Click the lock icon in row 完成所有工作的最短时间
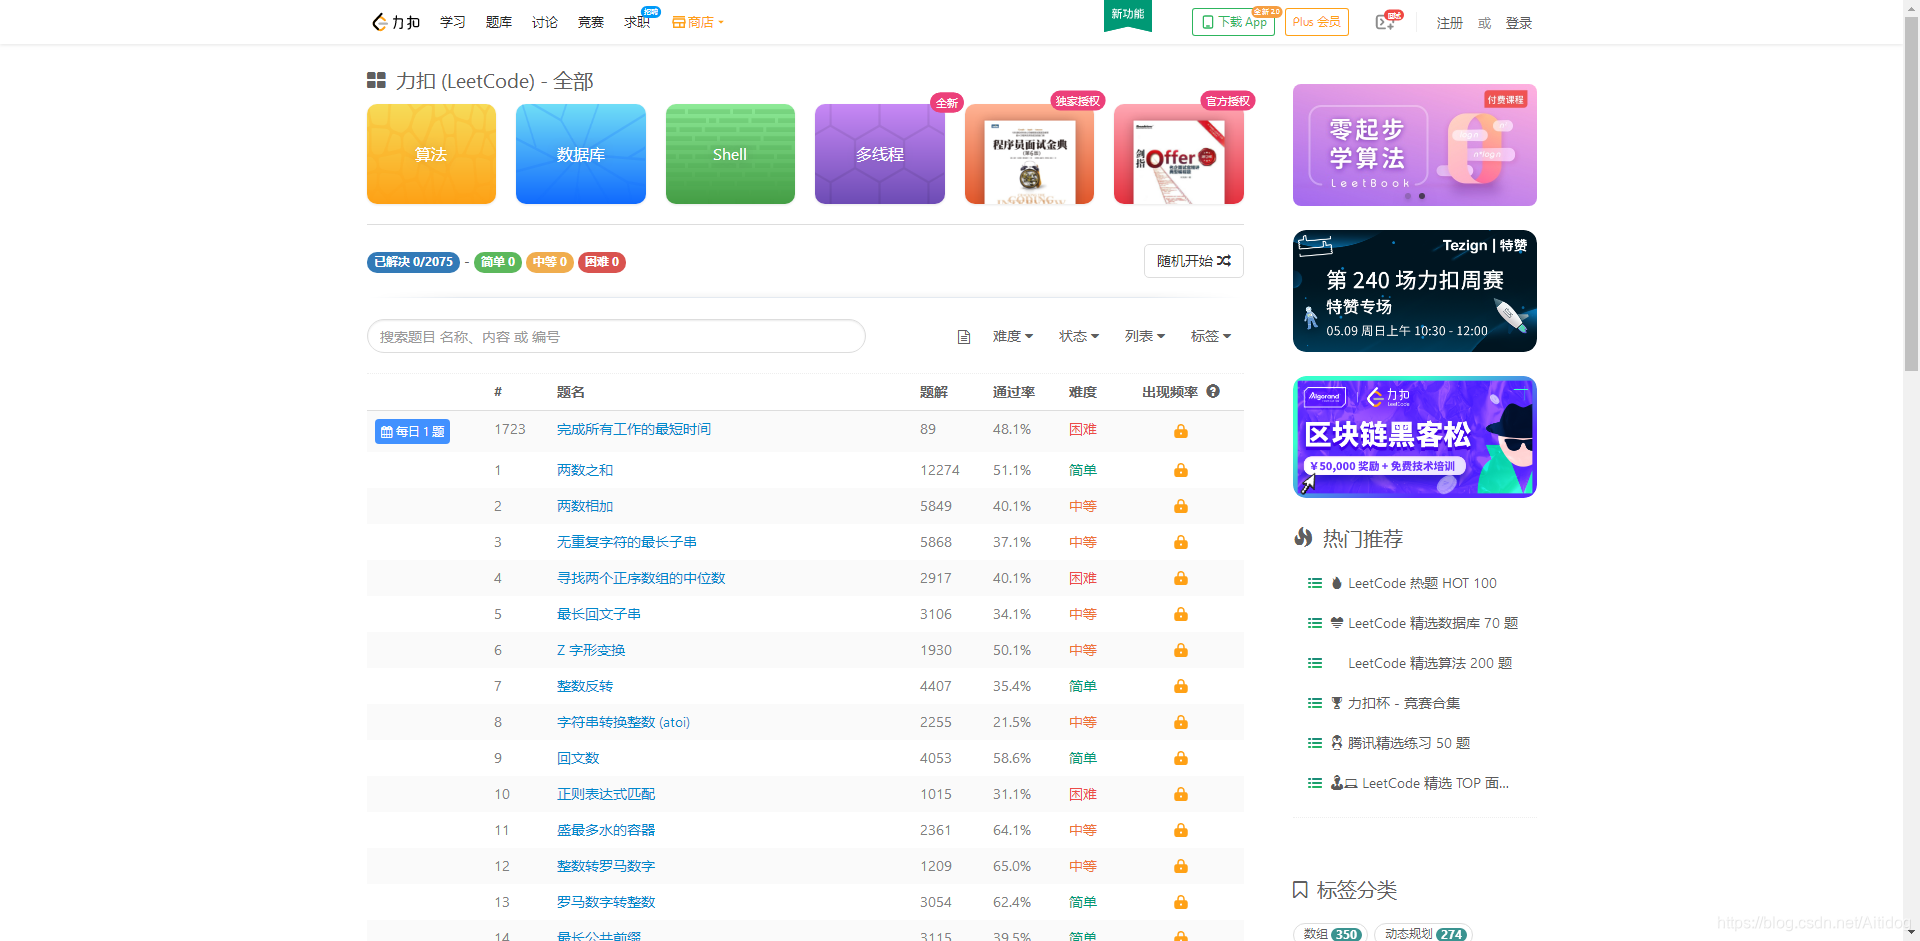This screenshot has height=941, width=1920. (x=1181, y=431)
